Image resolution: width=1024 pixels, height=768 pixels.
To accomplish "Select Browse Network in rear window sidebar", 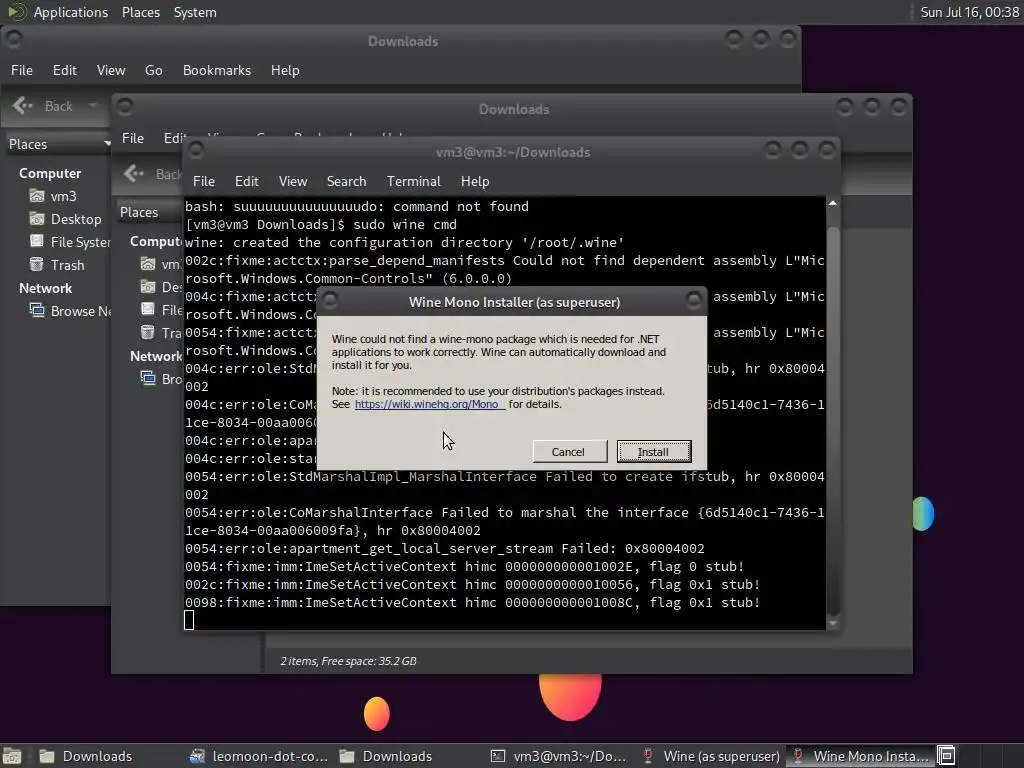I will click(81, 311).
